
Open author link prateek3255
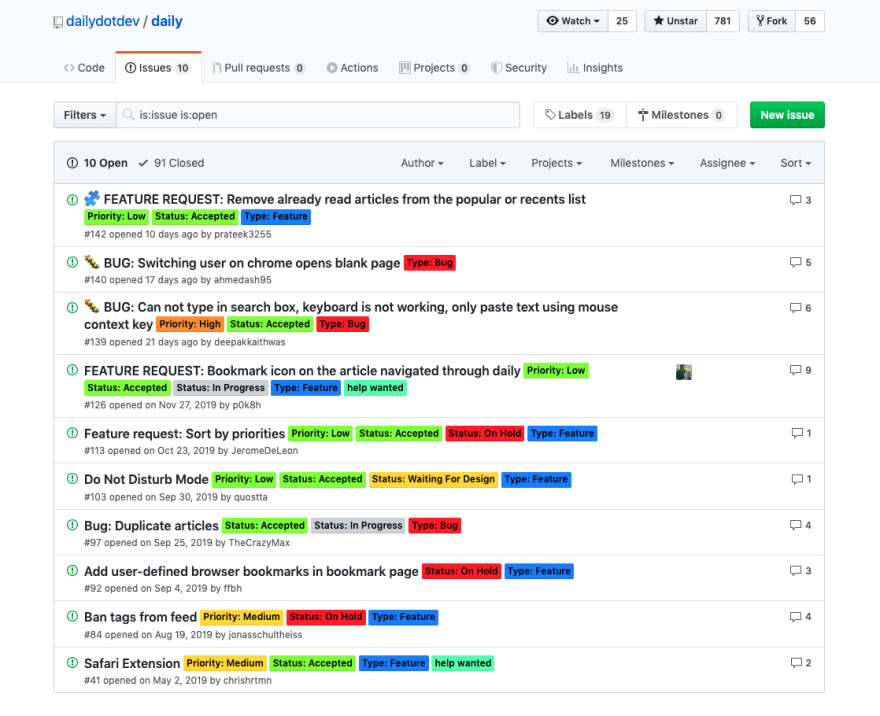tap(242, 235)
